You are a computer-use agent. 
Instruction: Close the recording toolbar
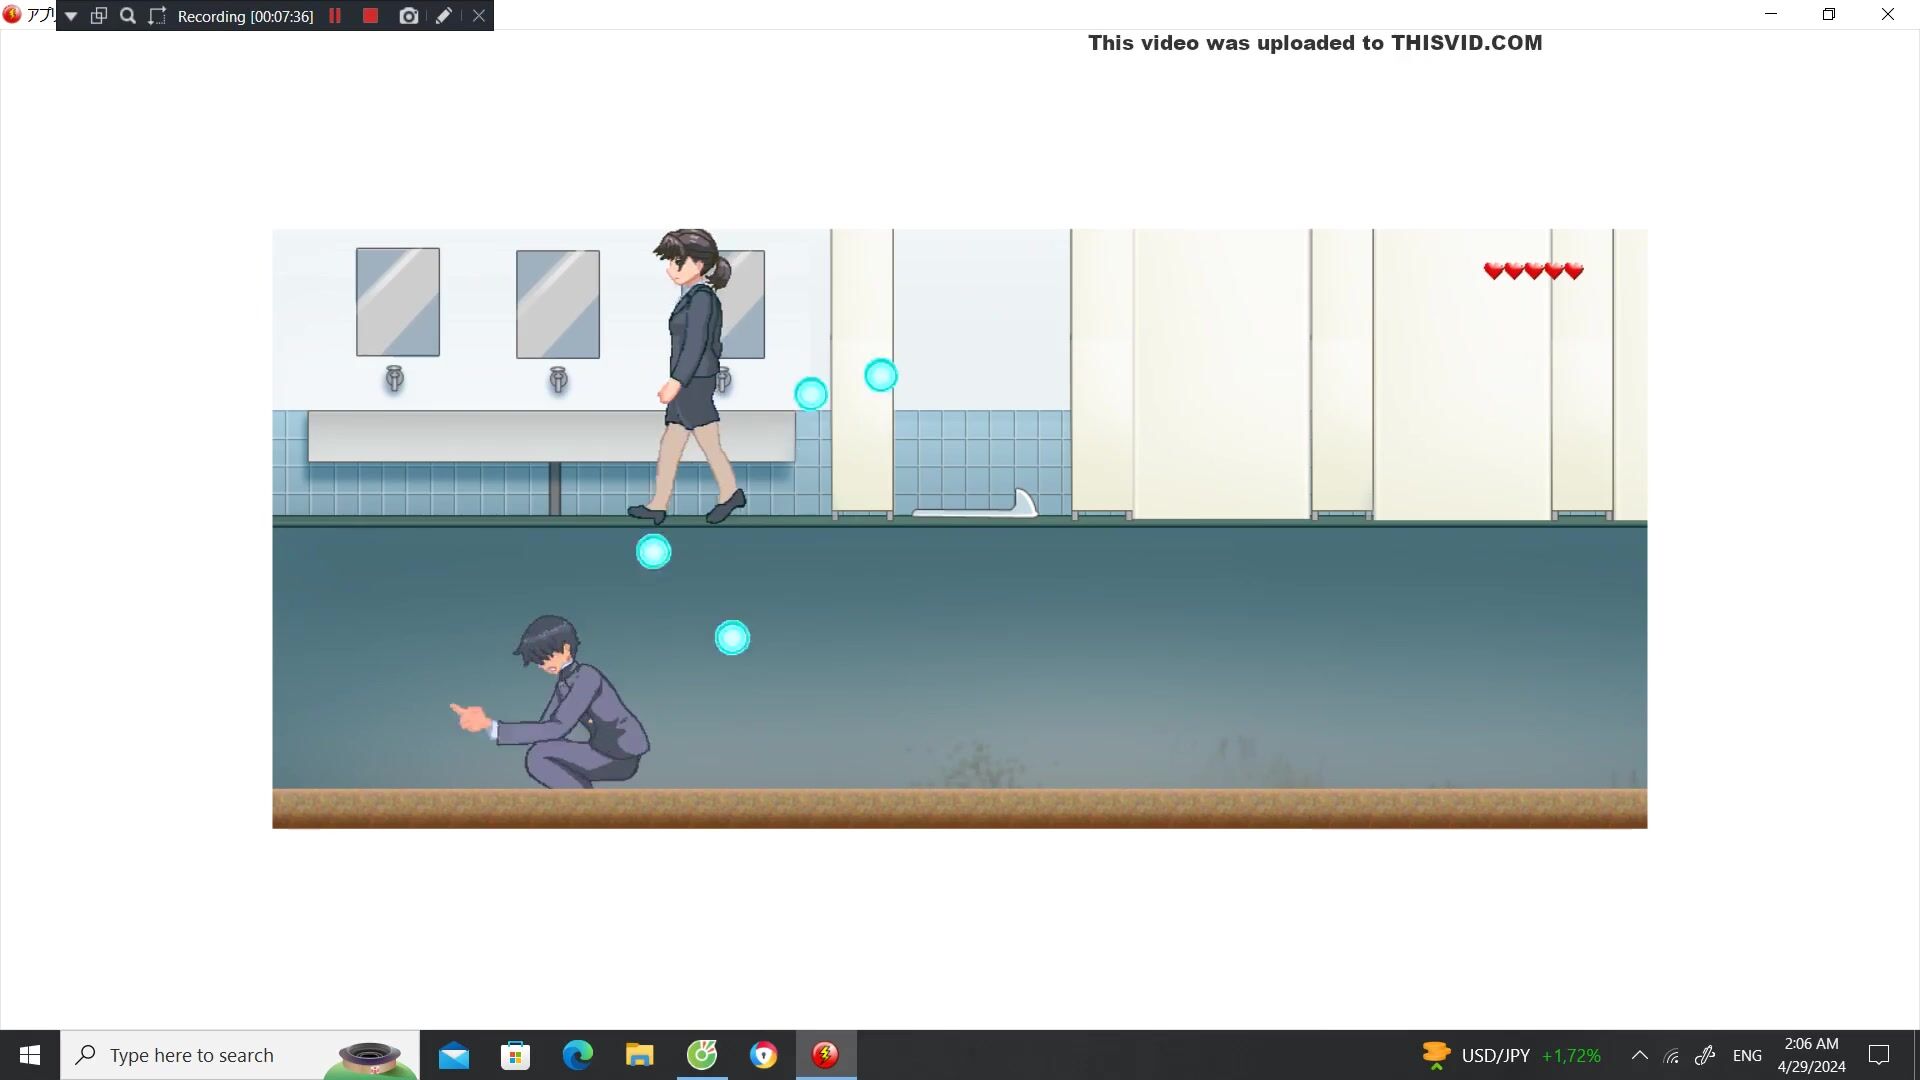(479, 16)
